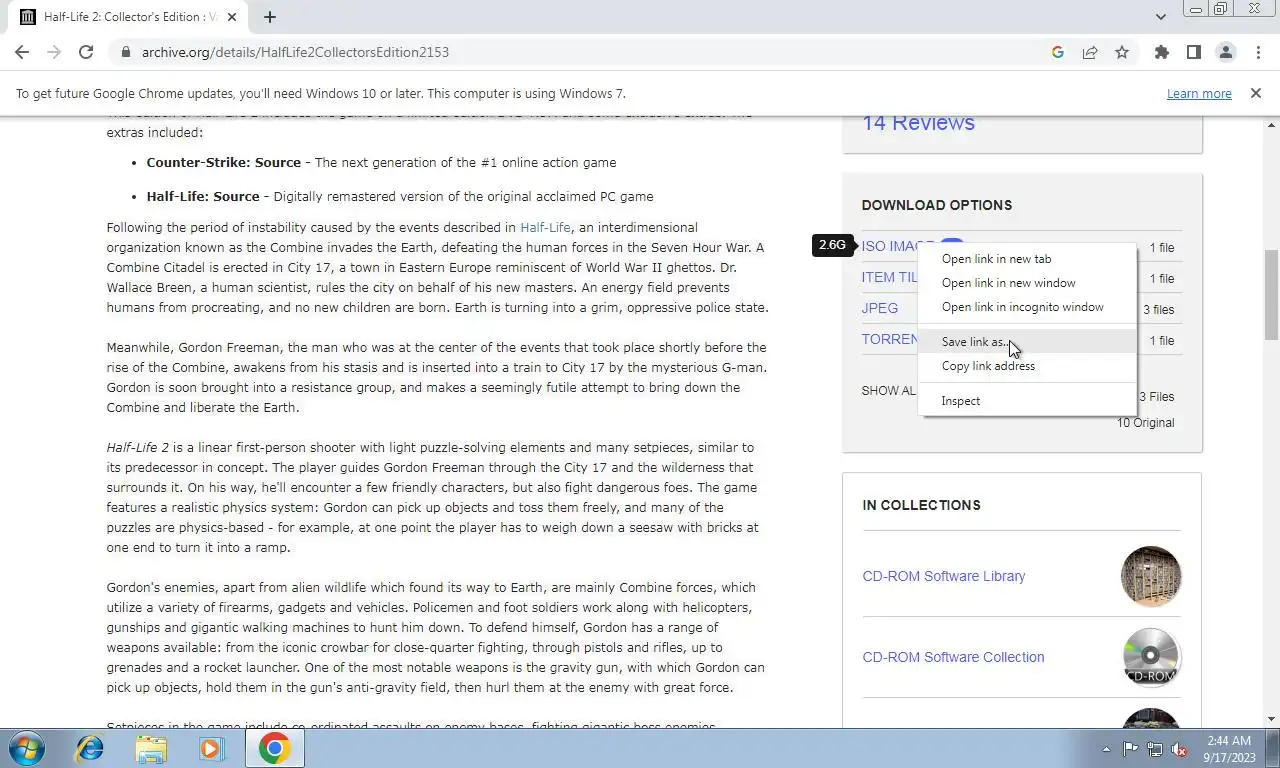This screenshot has height=768, width=1280.
Task: Click the Counter-Strike: Source bullet text
Action: tap(381, 162)
